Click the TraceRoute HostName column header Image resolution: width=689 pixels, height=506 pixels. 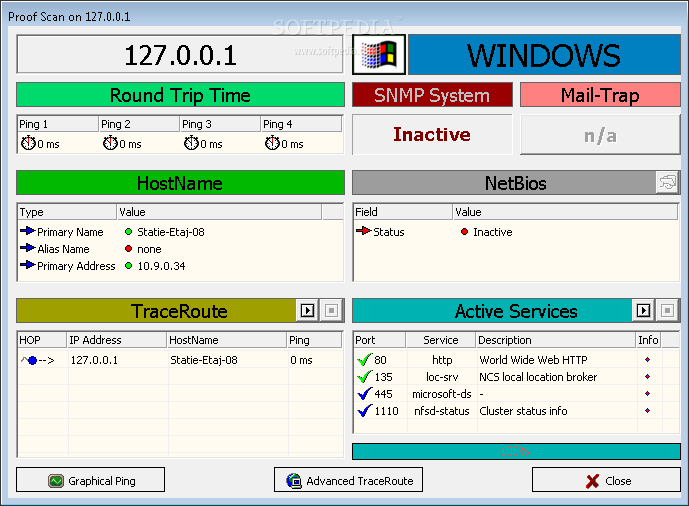[227, 340]
